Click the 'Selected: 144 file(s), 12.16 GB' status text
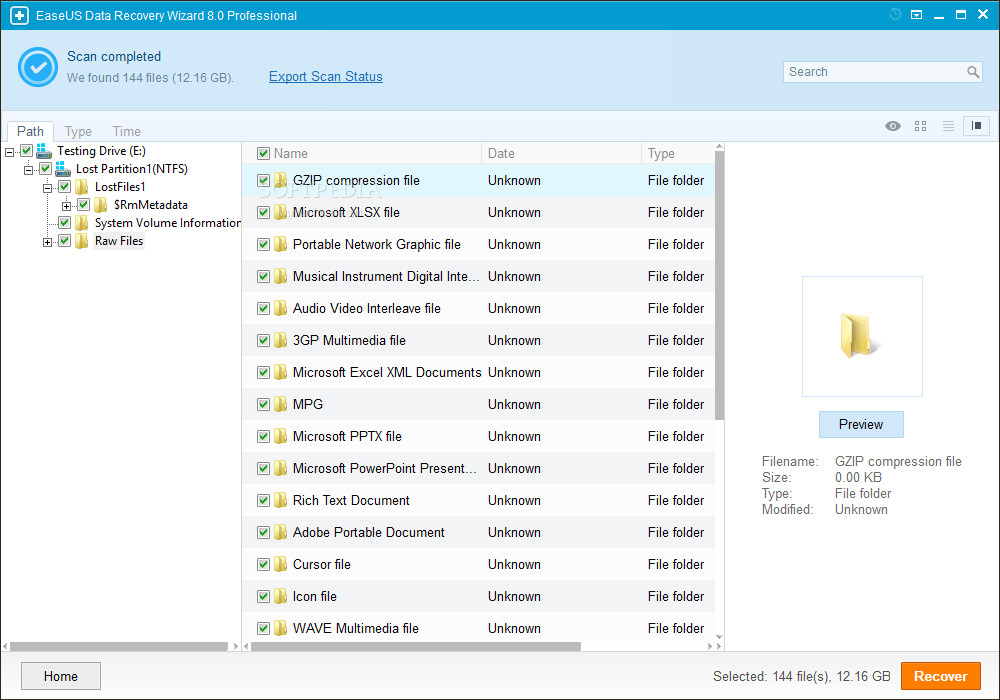 pyautogui.click(x=802, y=676)
